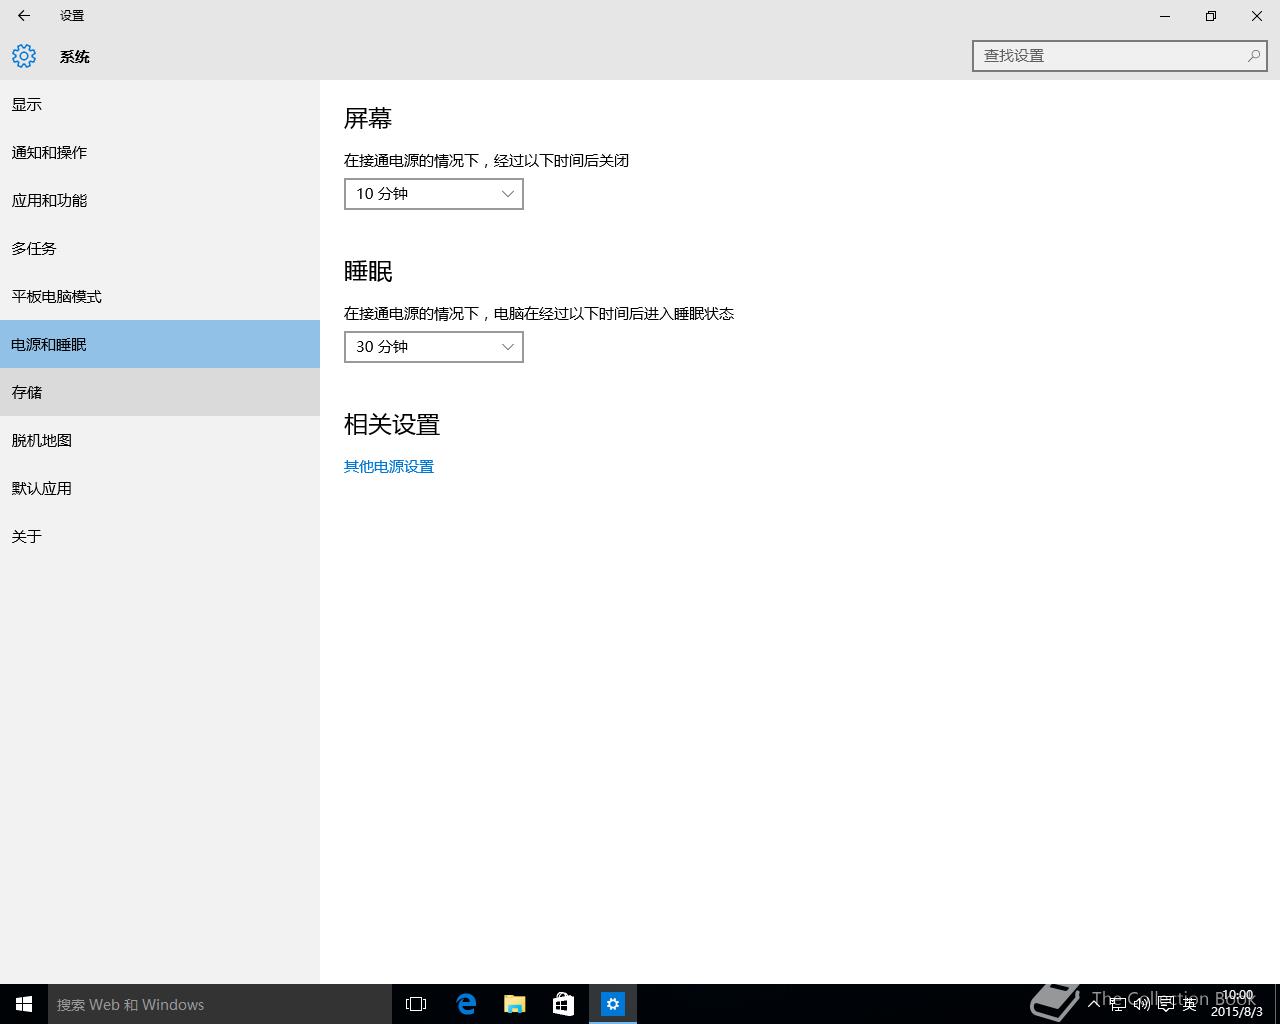Click the system settings gear icon
This screenshot has height=1024, width=1280.
(x=24, y=56)
